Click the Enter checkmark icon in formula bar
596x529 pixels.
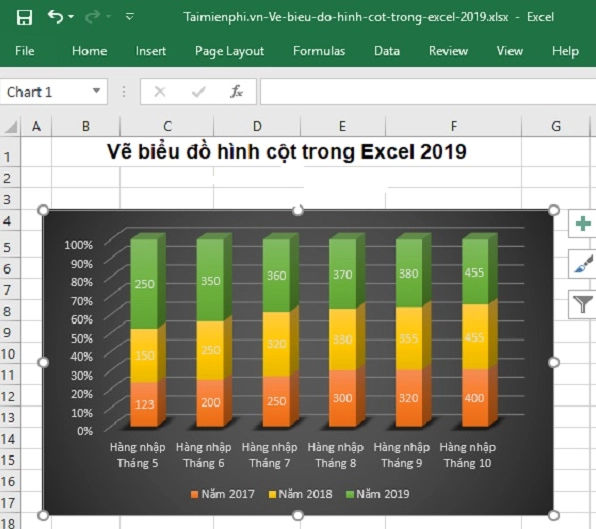coord(198,92)
